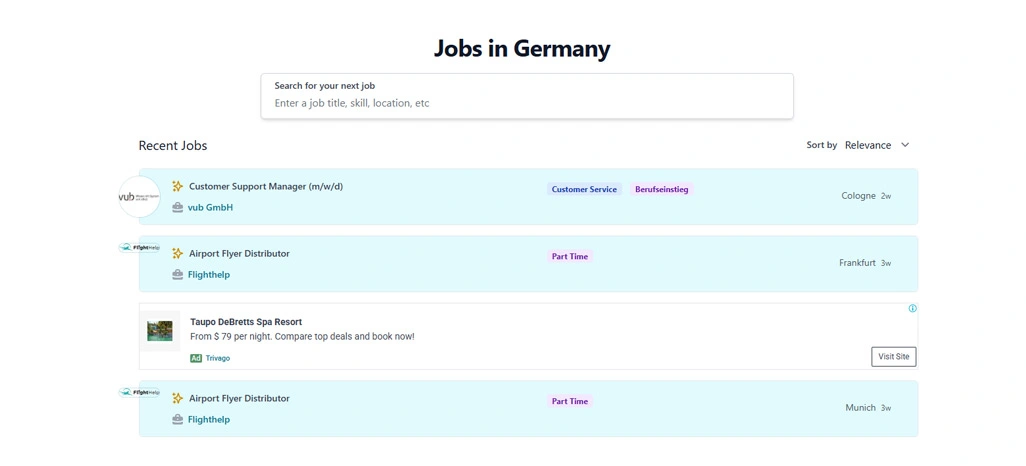The height and width of the screenshot is (466, 1026).
Task: Select the Part Time tag on the Frankfurt job
Action: tap(569, 257)
